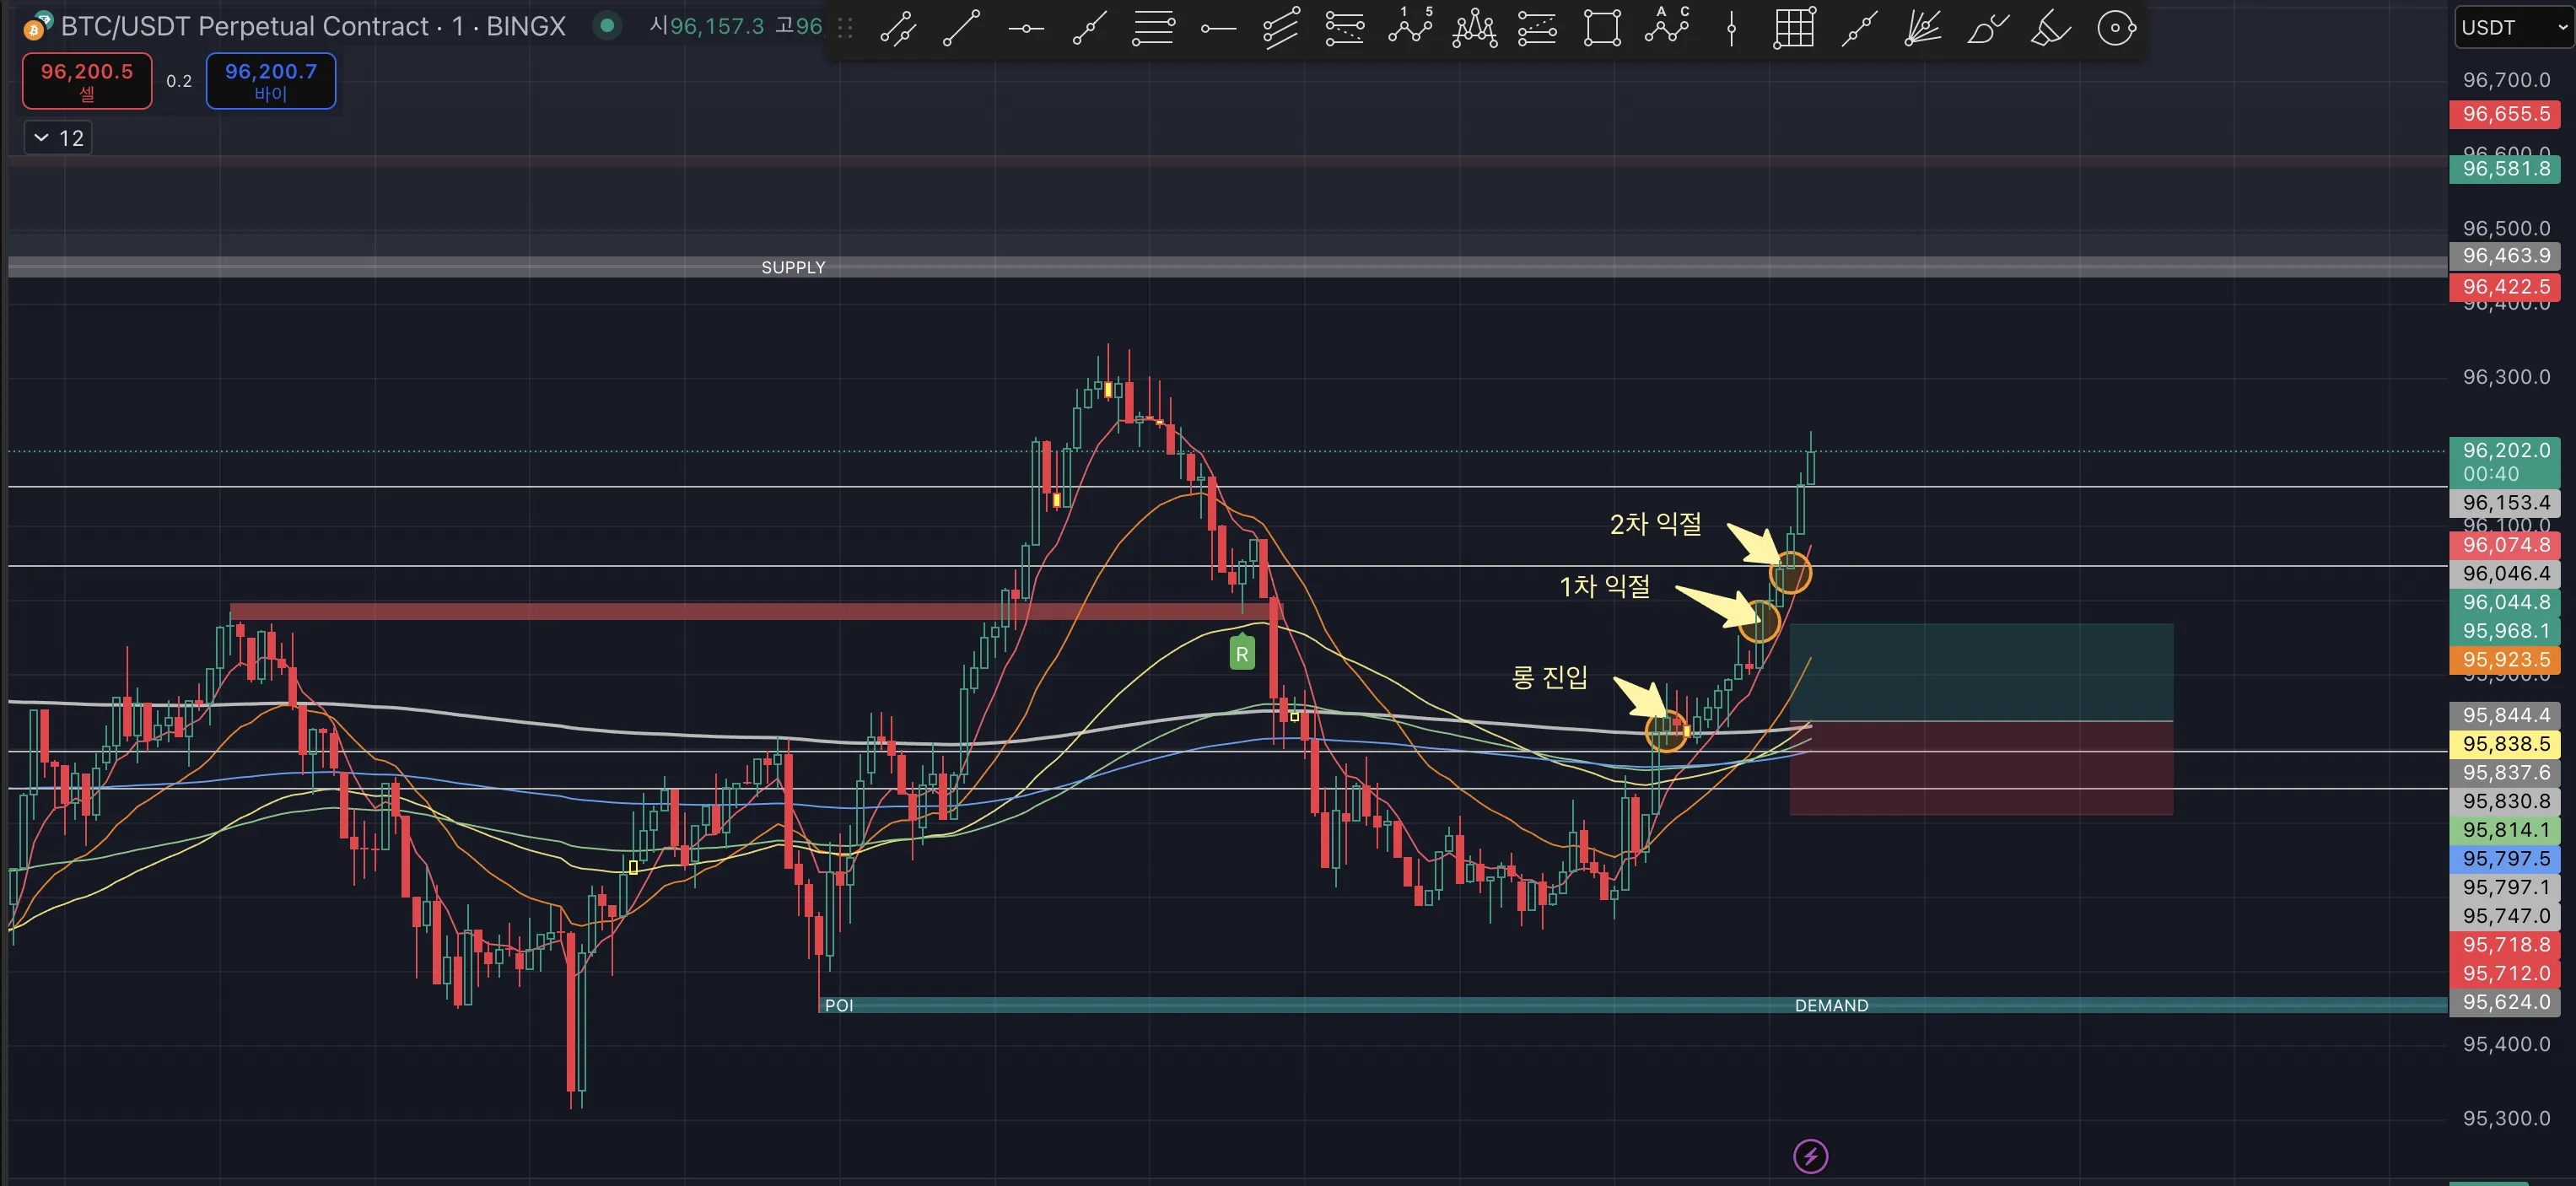Click the yellow 95,838.5 price label
The image size is (2576, 1186).
(2504, 744)
